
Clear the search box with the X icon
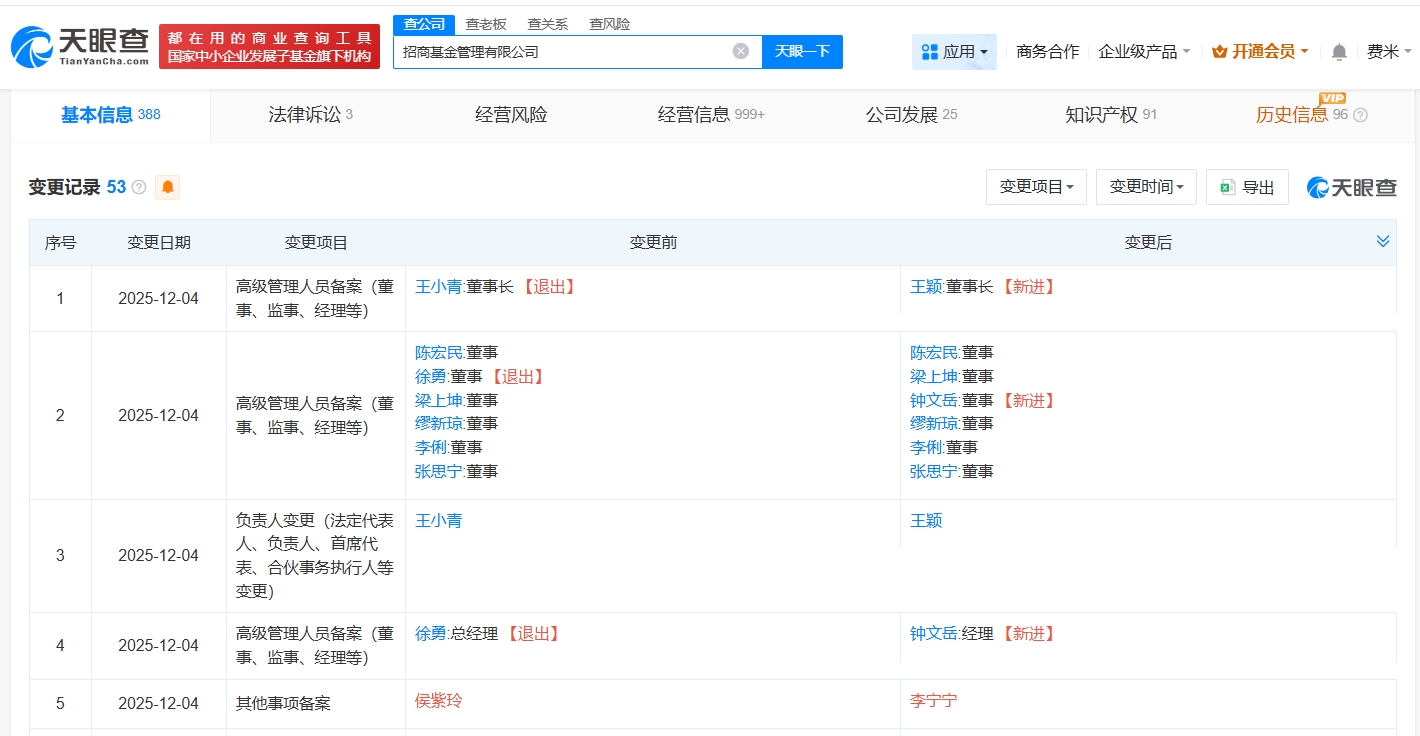741,51
